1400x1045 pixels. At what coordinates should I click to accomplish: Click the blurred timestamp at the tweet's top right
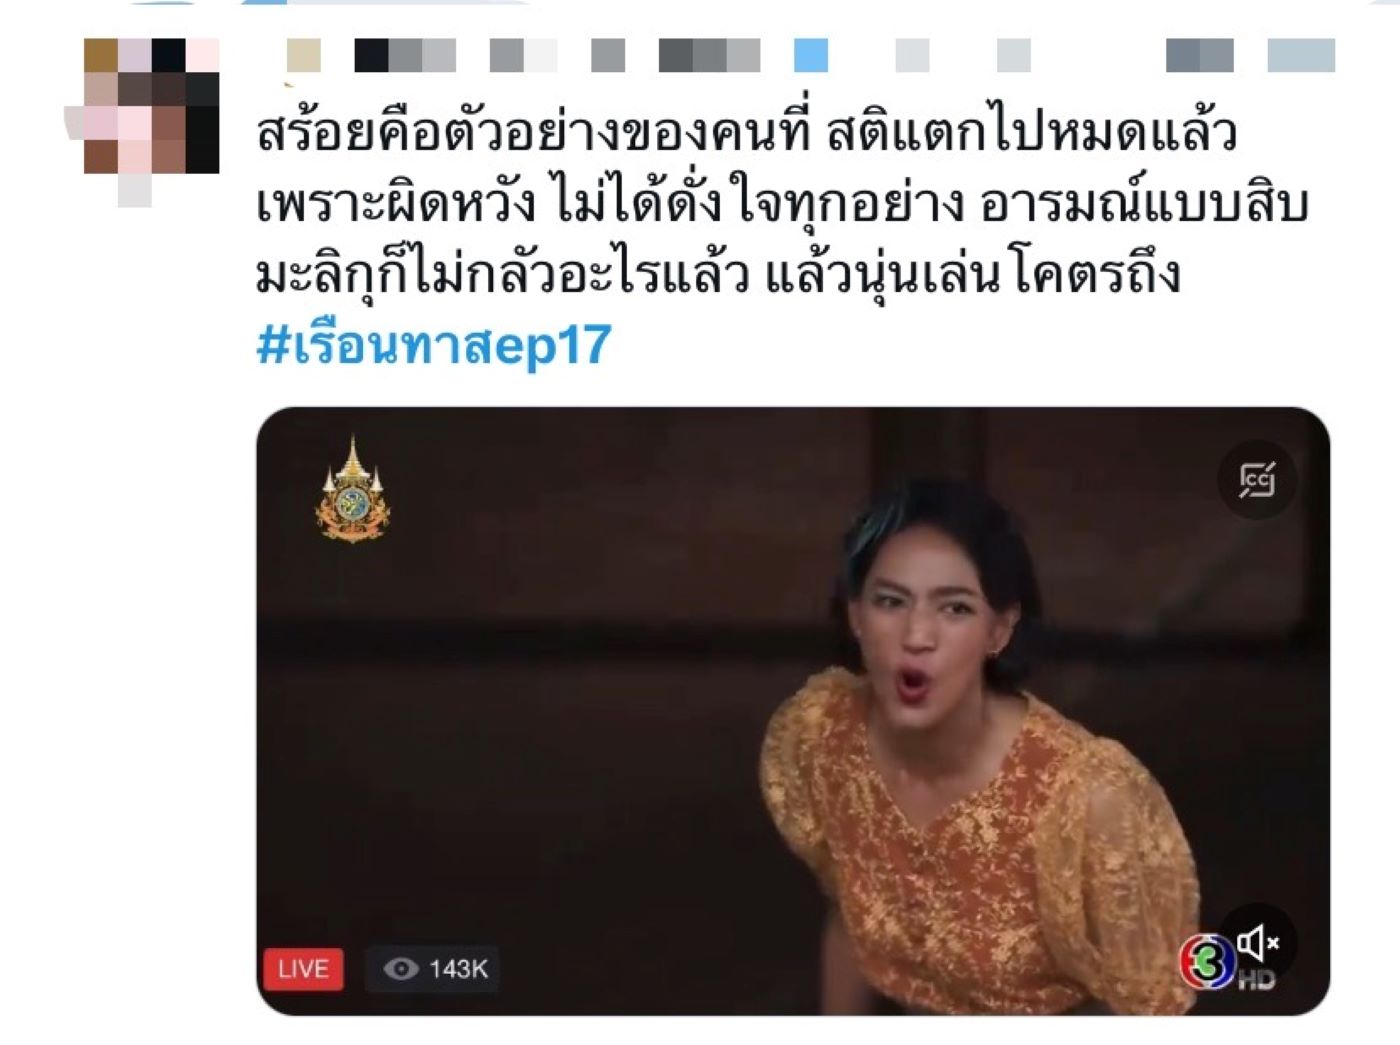tap(1250, 55)
